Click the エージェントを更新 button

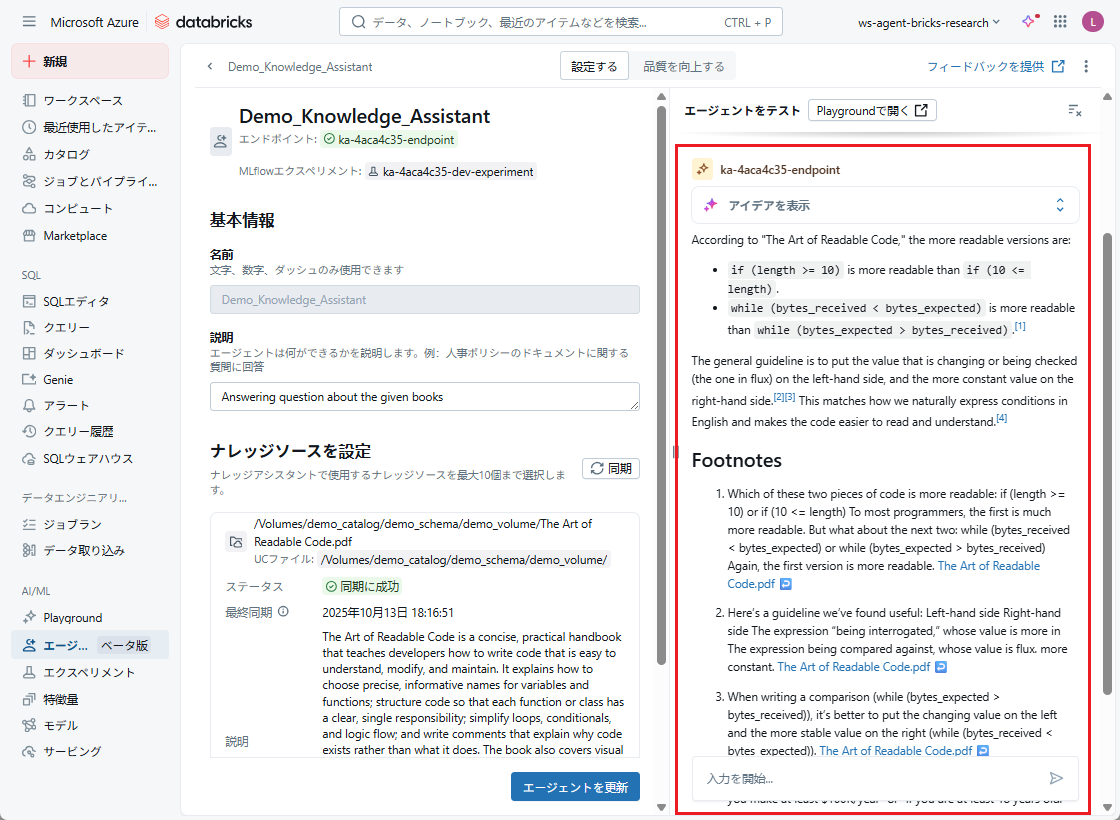(x=575, y=787)
